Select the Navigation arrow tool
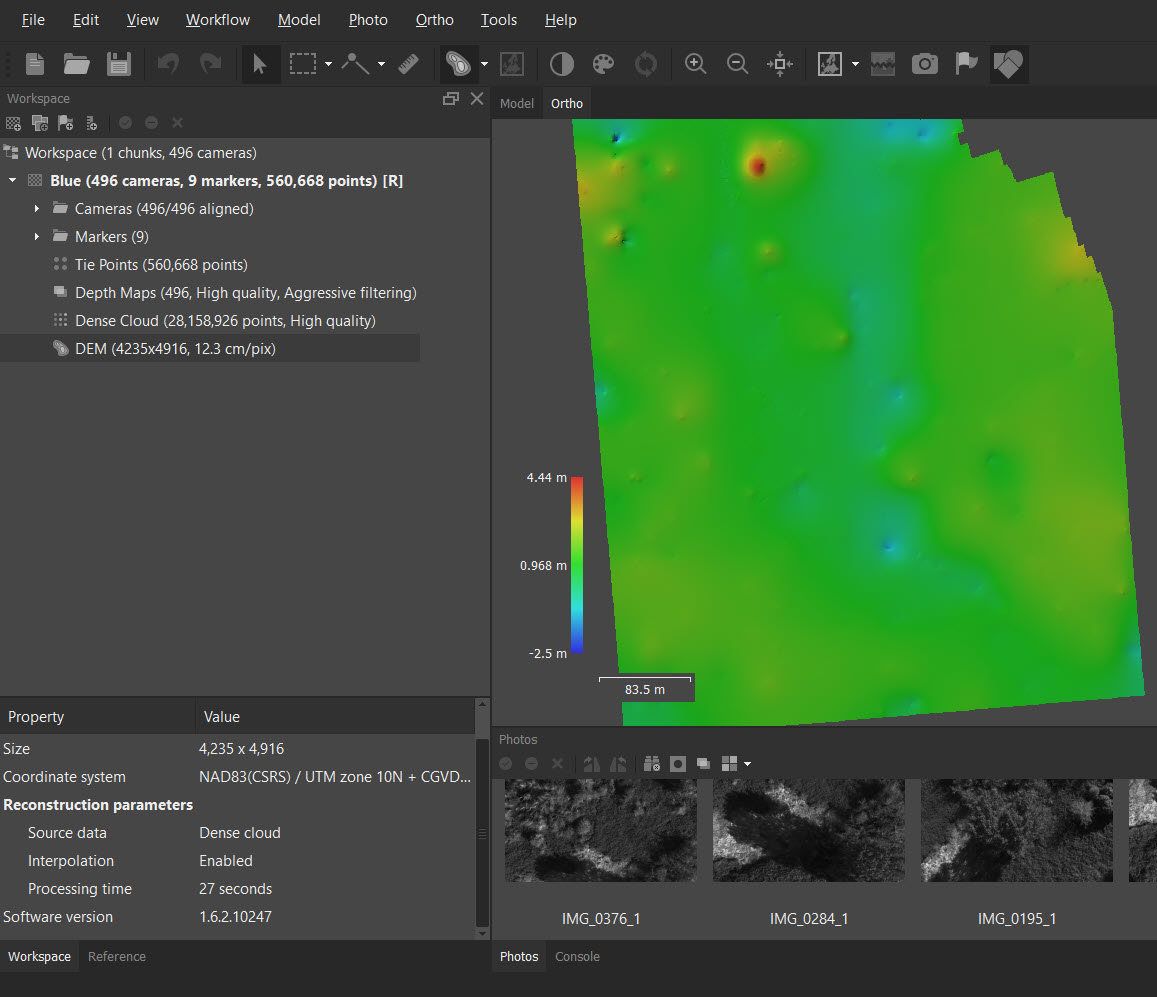1157x997 pixels. [261, 64]
